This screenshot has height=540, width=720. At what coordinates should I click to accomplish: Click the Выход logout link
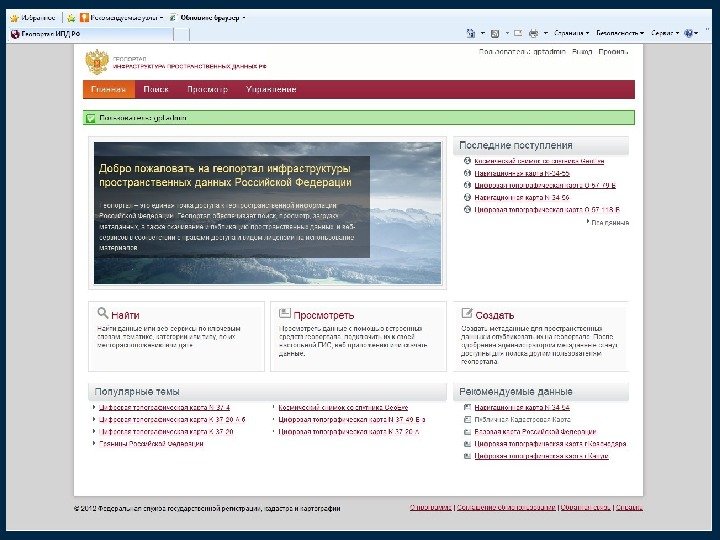[x=582, y=52]
